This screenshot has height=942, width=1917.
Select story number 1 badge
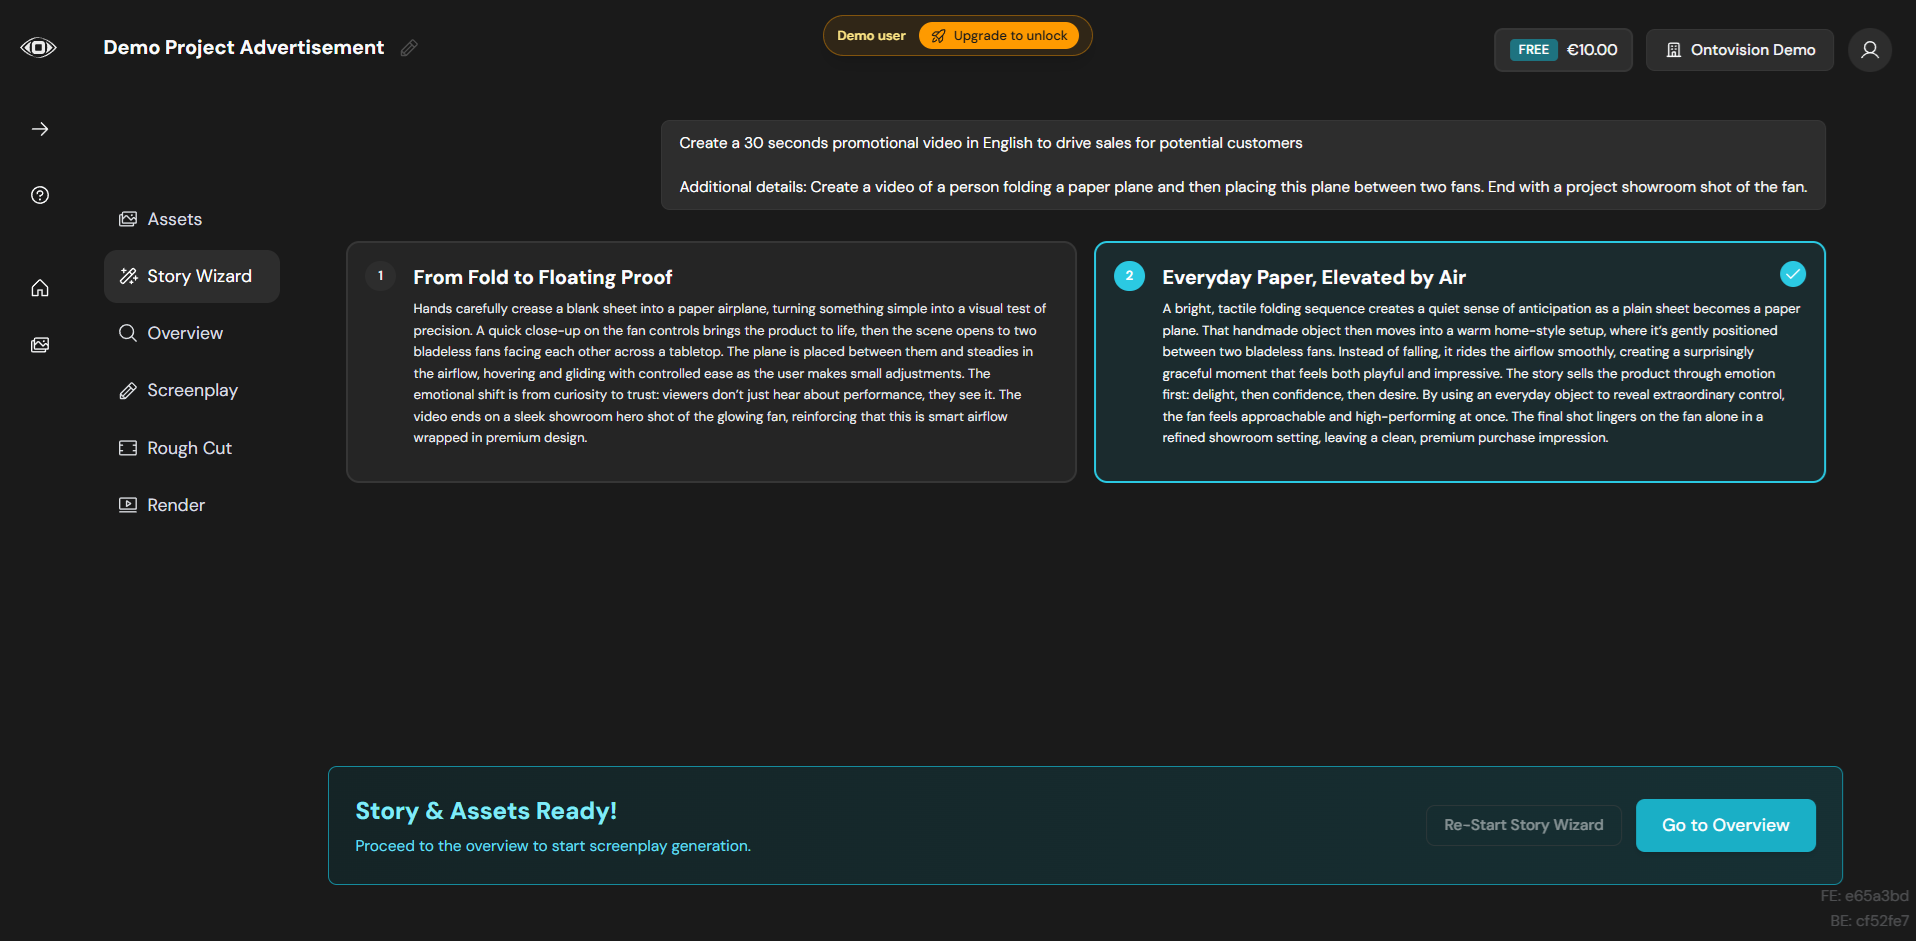tap(380, 276)
